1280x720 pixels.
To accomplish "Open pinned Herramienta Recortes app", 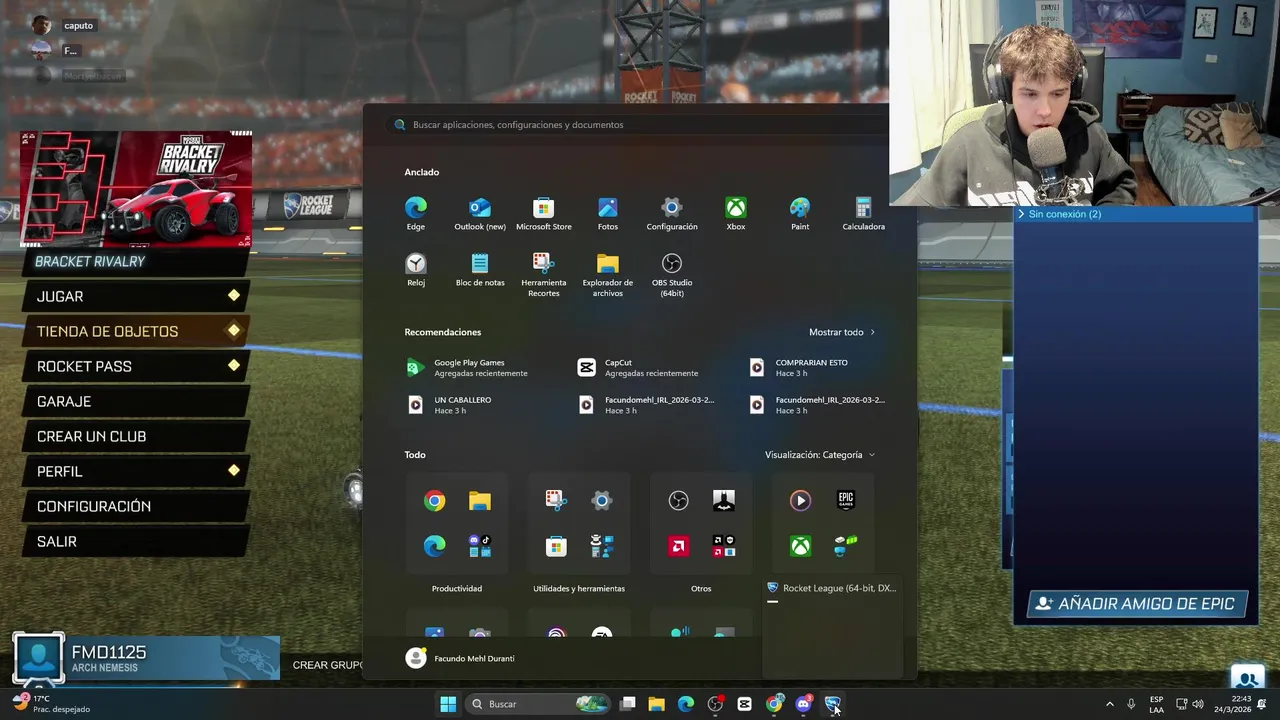I will pyautogui.click(x=544, y=275).
